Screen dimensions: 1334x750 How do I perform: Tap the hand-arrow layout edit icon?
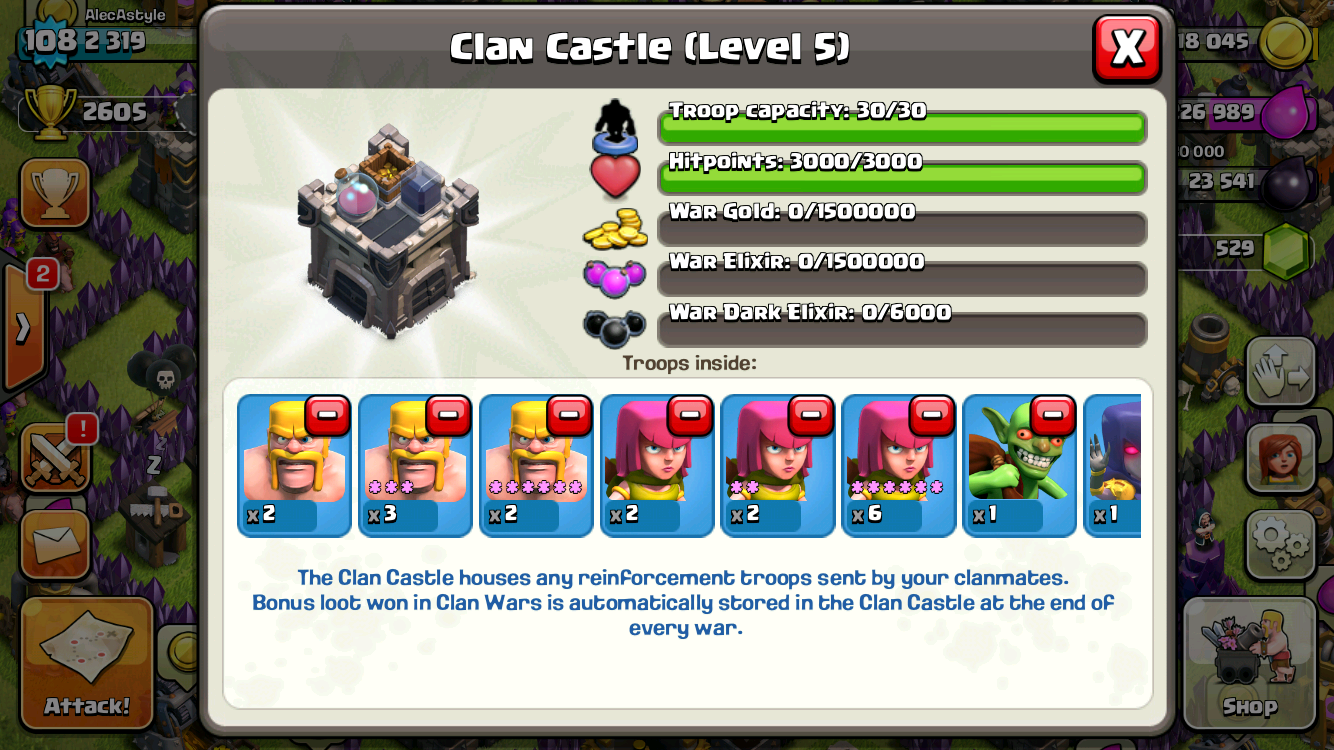pyautogui.click(x=1280, y=372)
